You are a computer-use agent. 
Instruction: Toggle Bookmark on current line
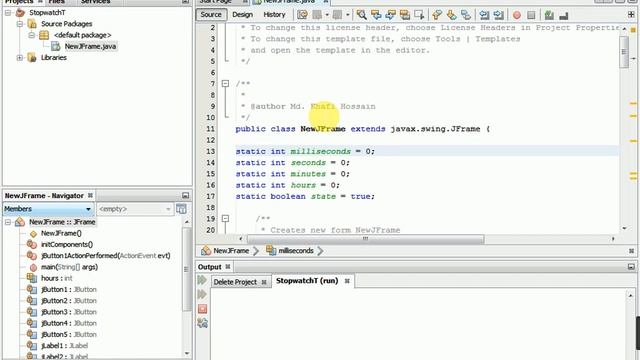coord(466,15)
